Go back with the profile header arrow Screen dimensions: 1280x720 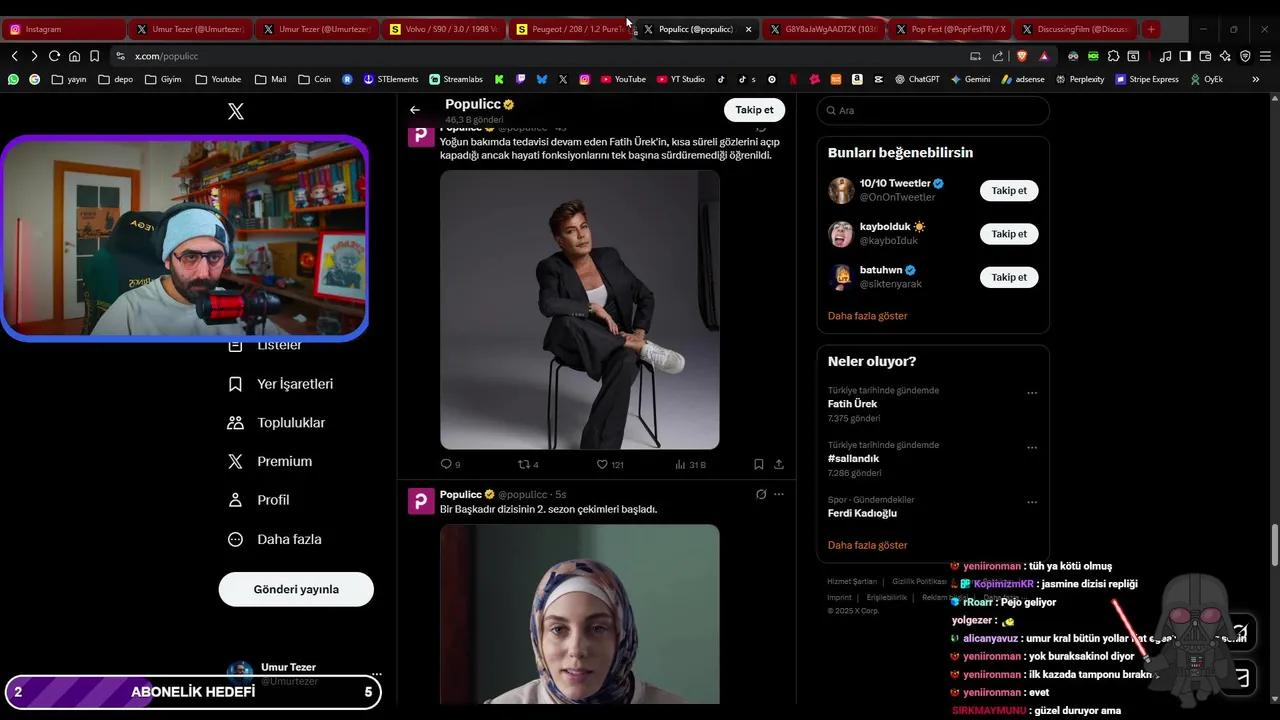415,110
